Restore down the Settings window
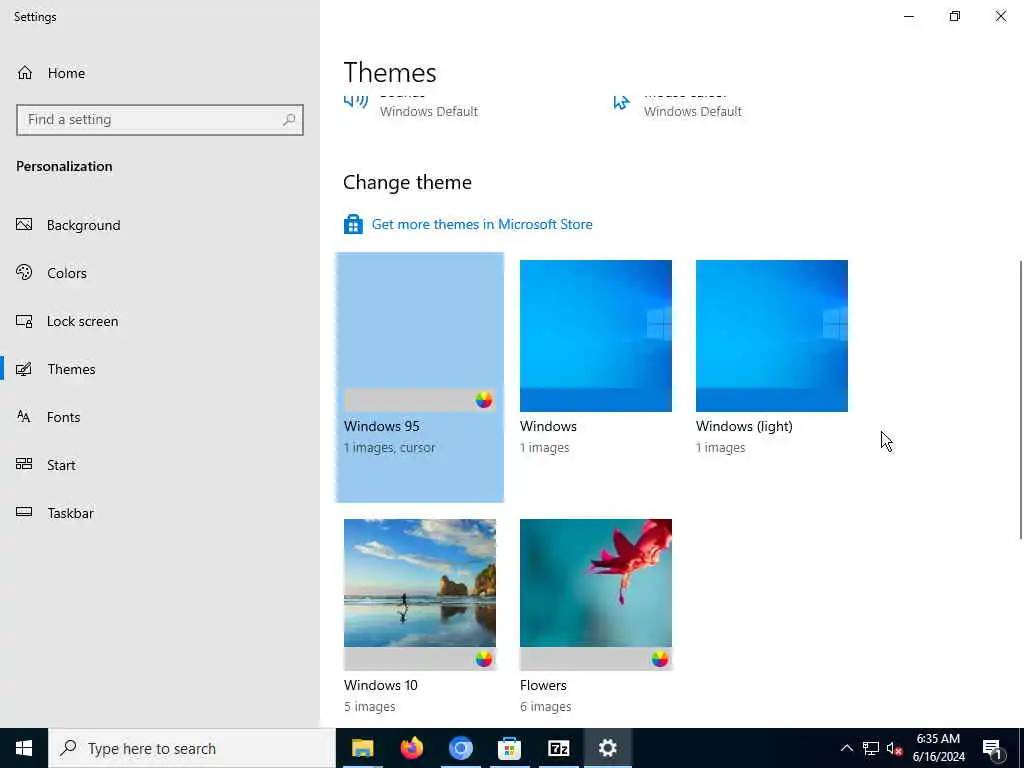 [x=955, y=16]
